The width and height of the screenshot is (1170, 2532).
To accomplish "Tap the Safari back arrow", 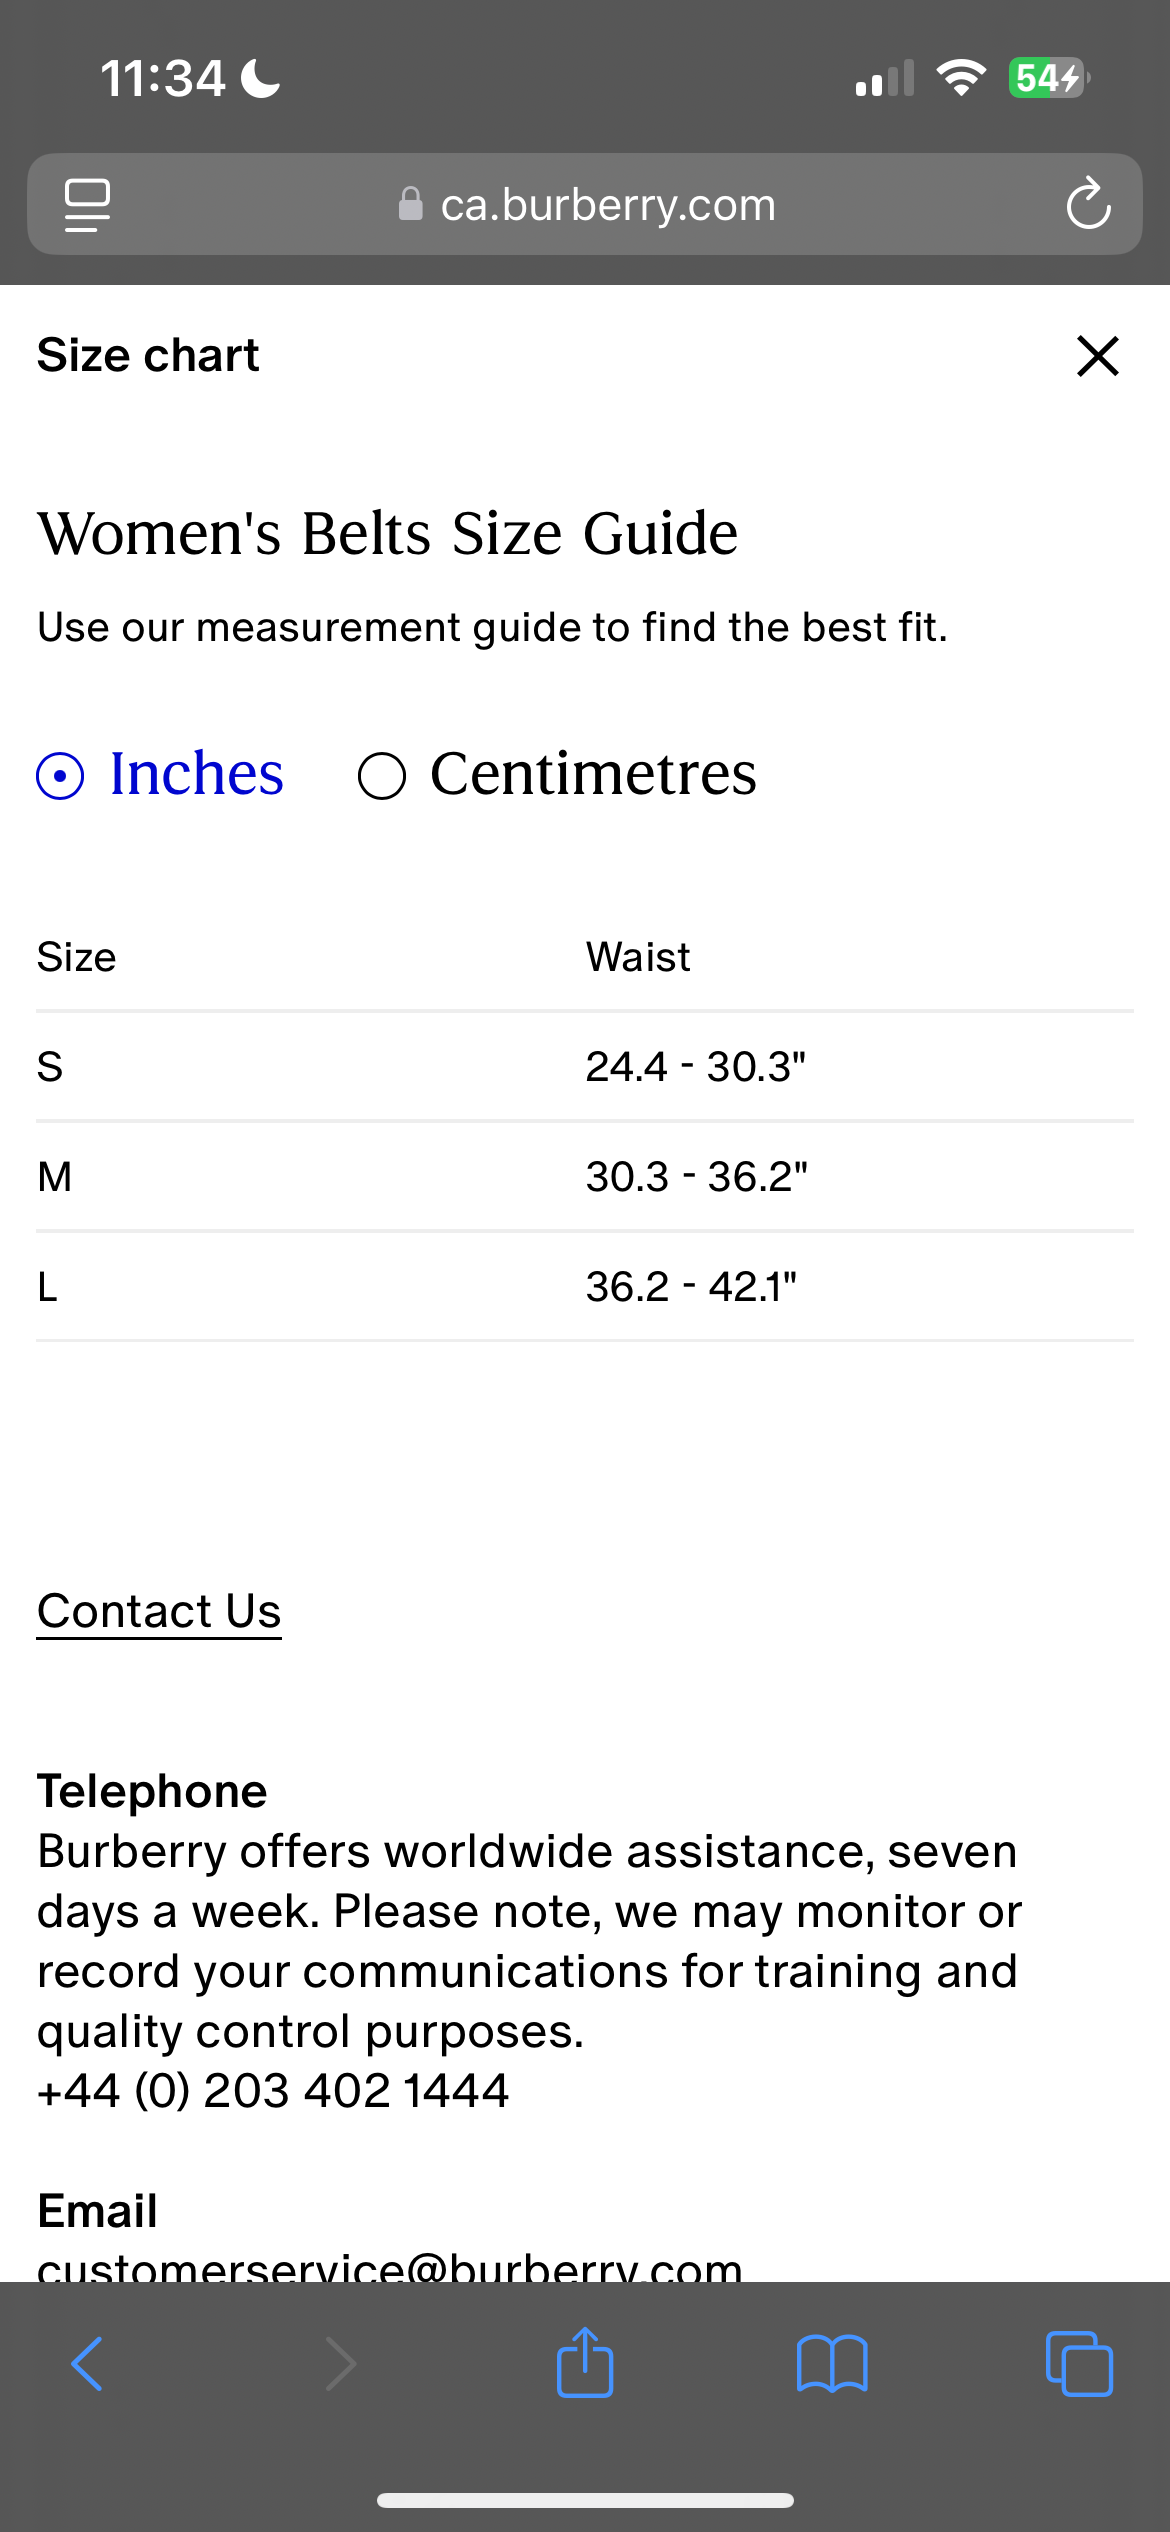I will (x=88, y=2364).
